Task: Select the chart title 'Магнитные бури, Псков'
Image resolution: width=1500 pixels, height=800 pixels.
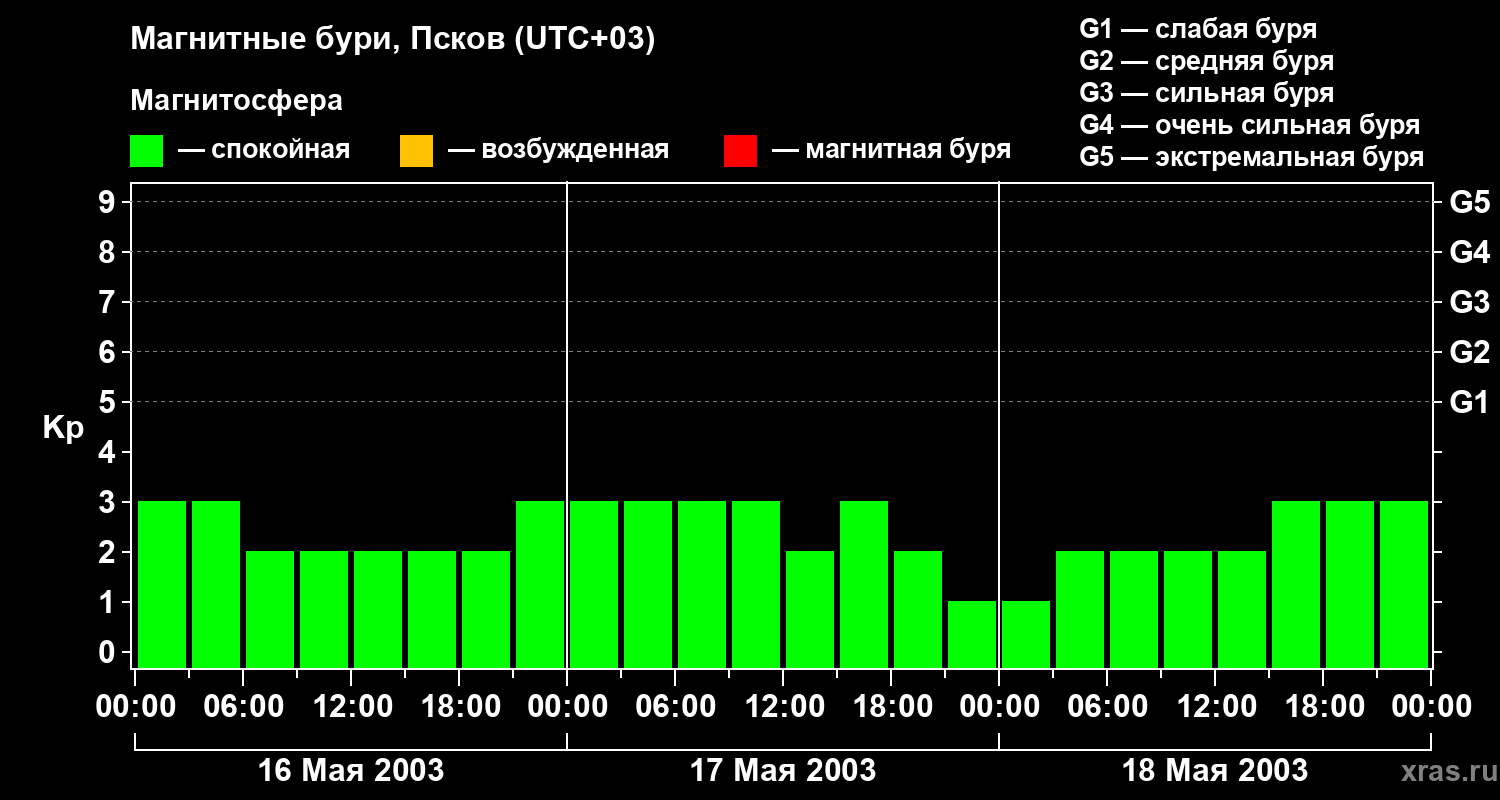Action: [392, 40]
